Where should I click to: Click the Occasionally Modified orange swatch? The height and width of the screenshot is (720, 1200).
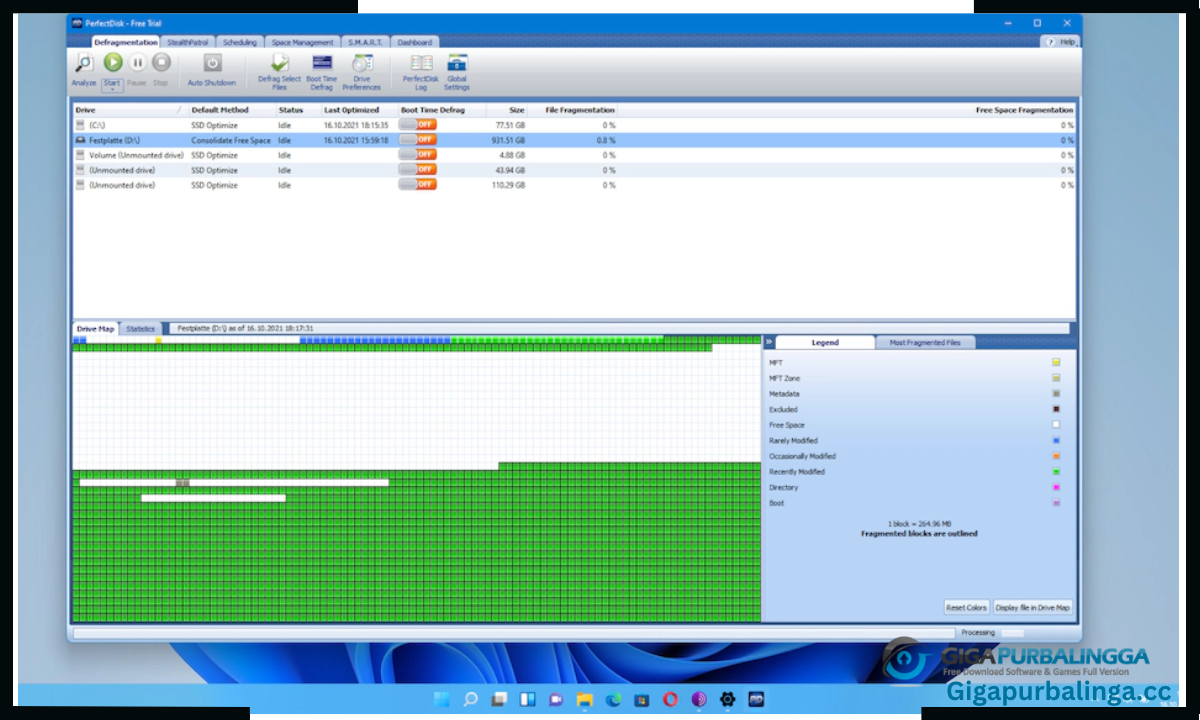tap(1056, 457)
